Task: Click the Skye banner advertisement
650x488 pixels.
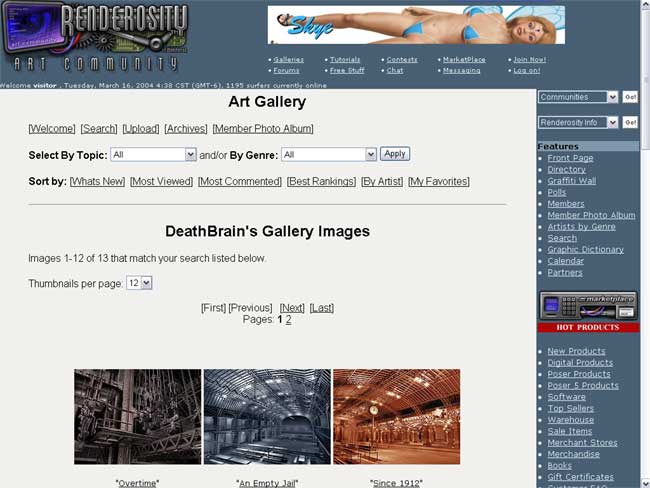Action: [415, 24]
